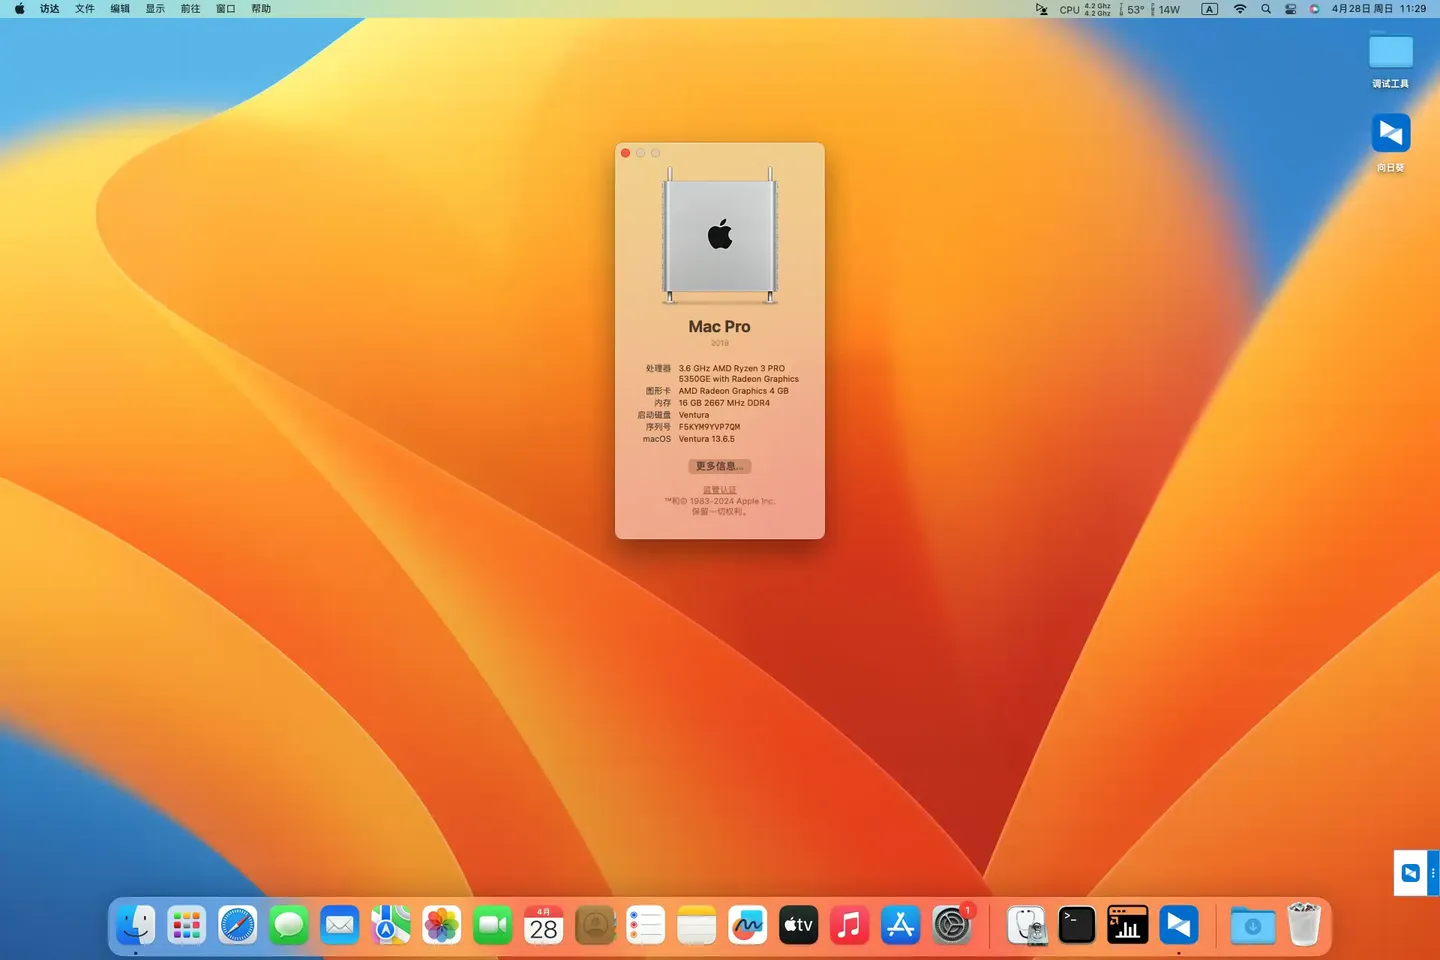The image size is (1440, 960).
Task: Open Freeform from the Dock
Action: pyautogui.click(x=747, y=925)
